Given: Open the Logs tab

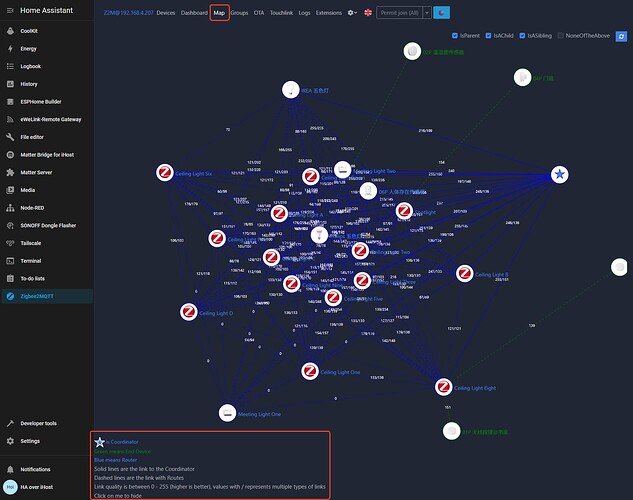Looking at the screenshot, I should 304,13.
